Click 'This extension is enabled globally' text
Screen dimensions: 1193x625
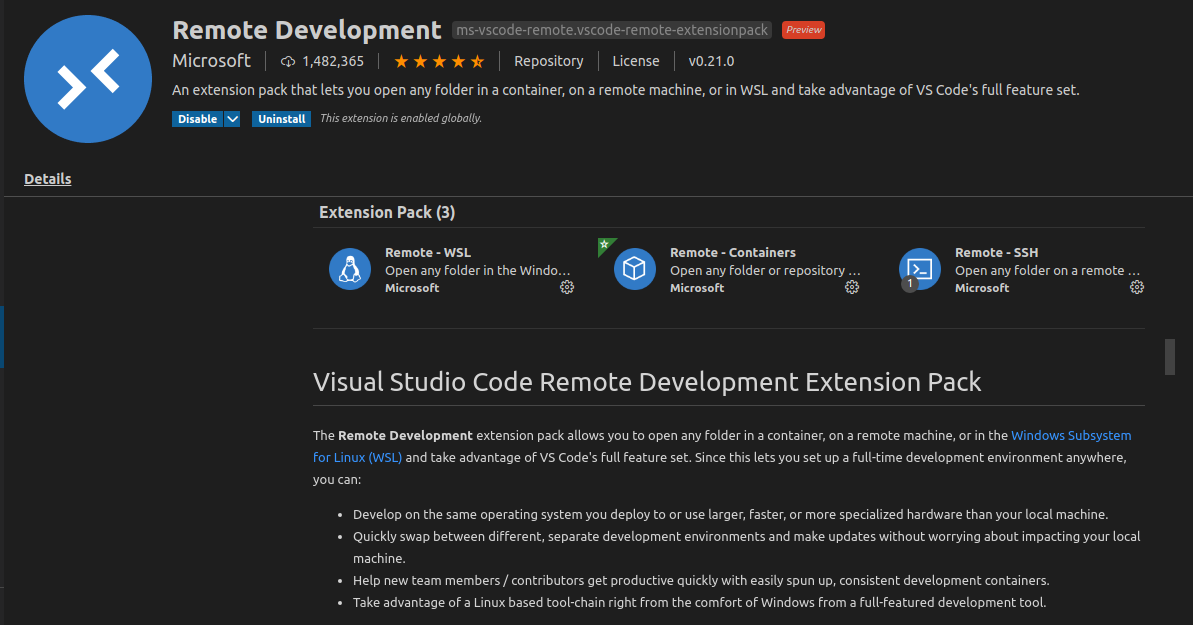point(401,118)
